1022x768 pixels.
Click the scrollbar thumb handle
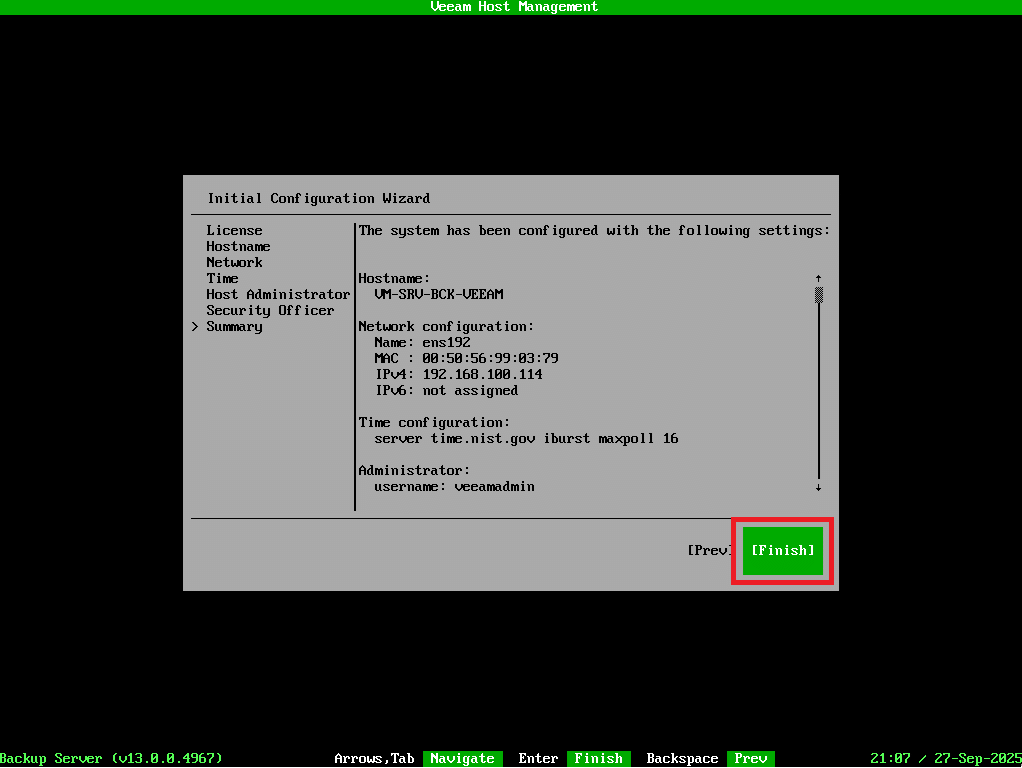pyautogui.click(x=818, y=295)
